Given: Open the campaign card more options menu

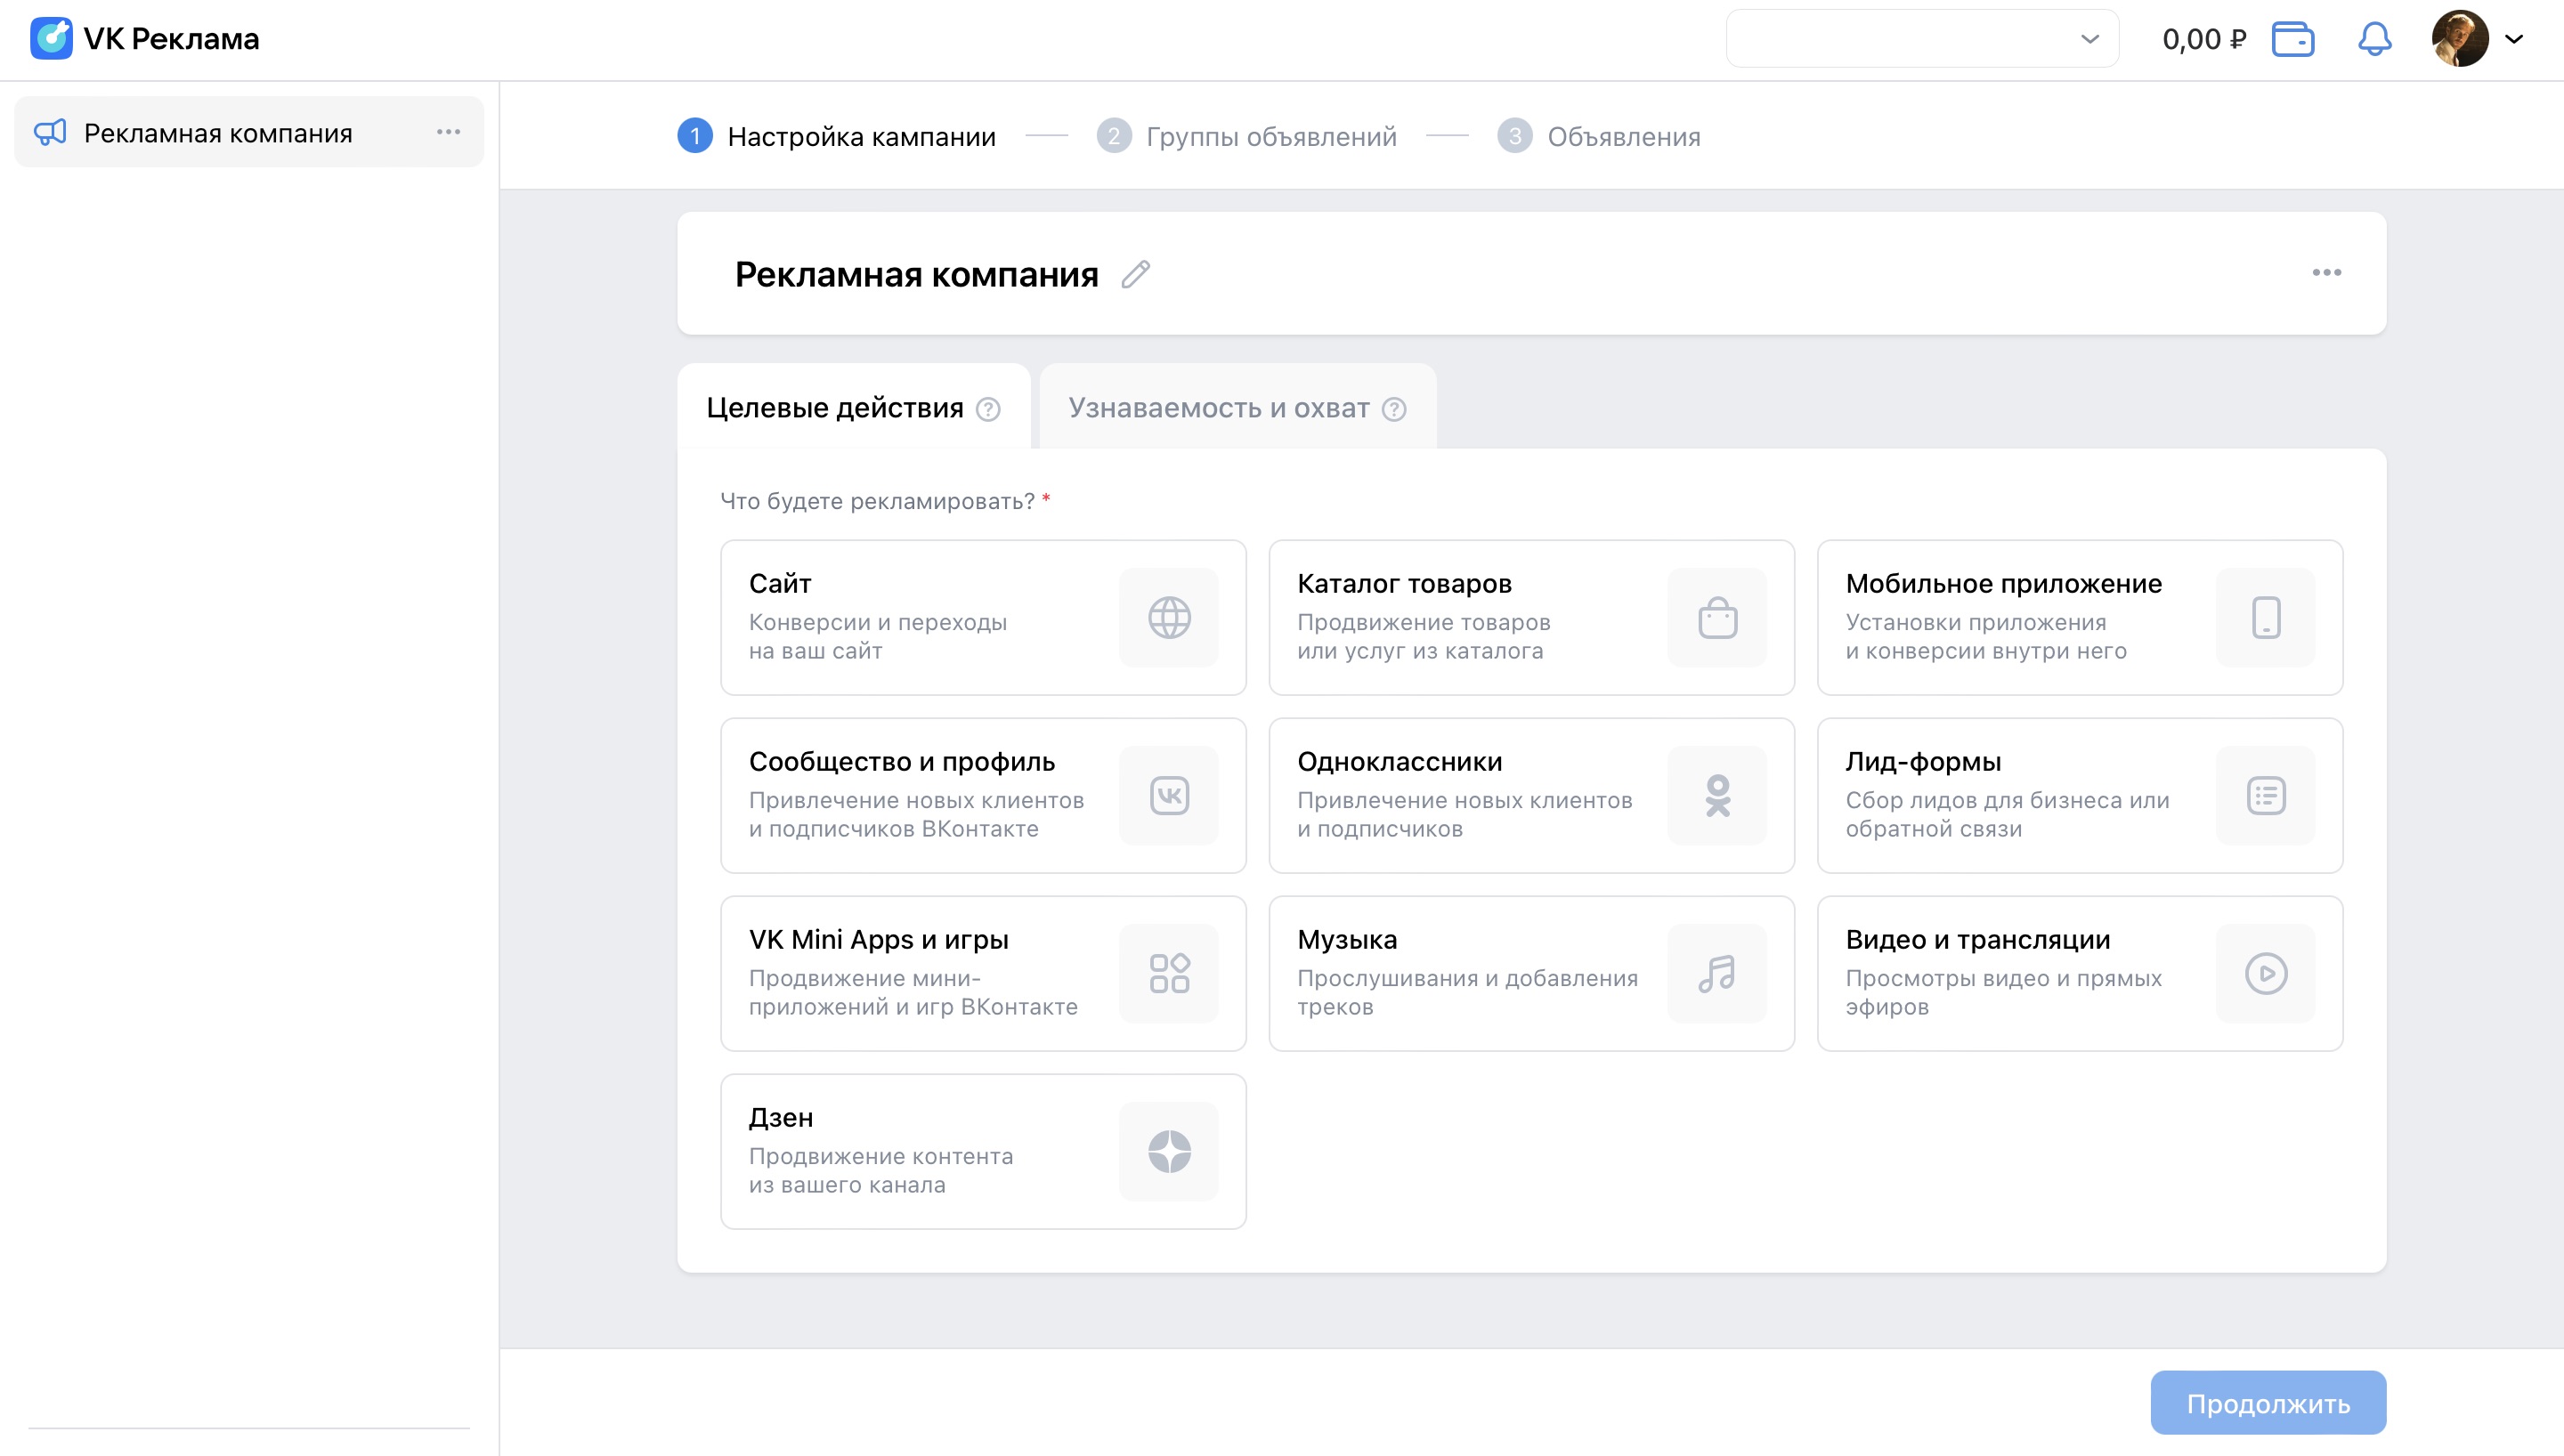Looking at the screenshot, I should [x=2326, y=273].
